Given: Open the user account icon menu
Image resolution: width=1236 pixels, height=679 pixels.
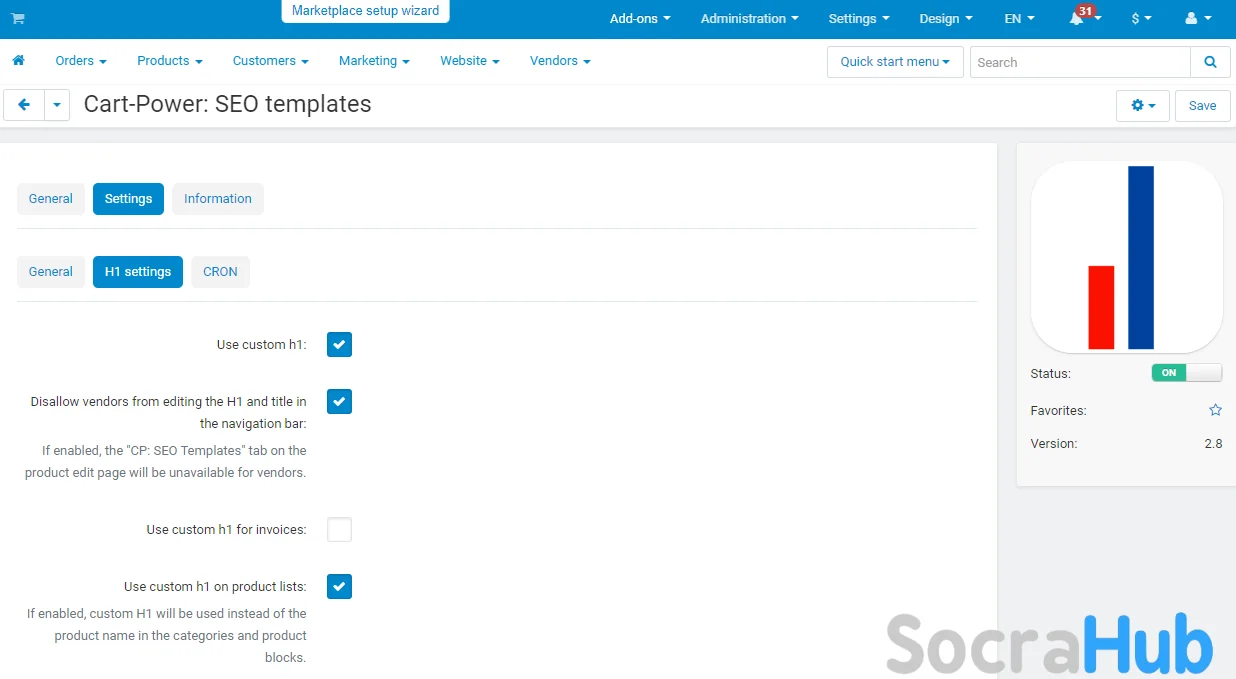Looking at the screenshot, I should (x=1198, y=19).
